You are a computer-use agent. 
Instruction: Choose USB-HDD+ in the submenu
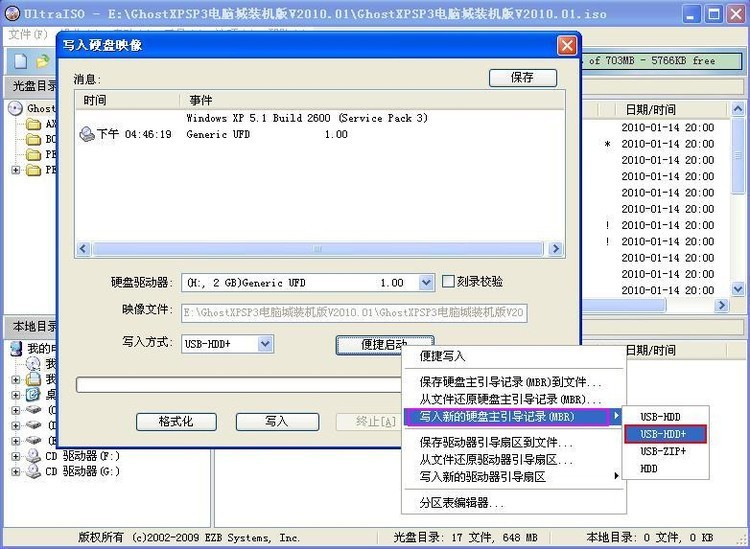pyautogui.click(x=665, y=434)
